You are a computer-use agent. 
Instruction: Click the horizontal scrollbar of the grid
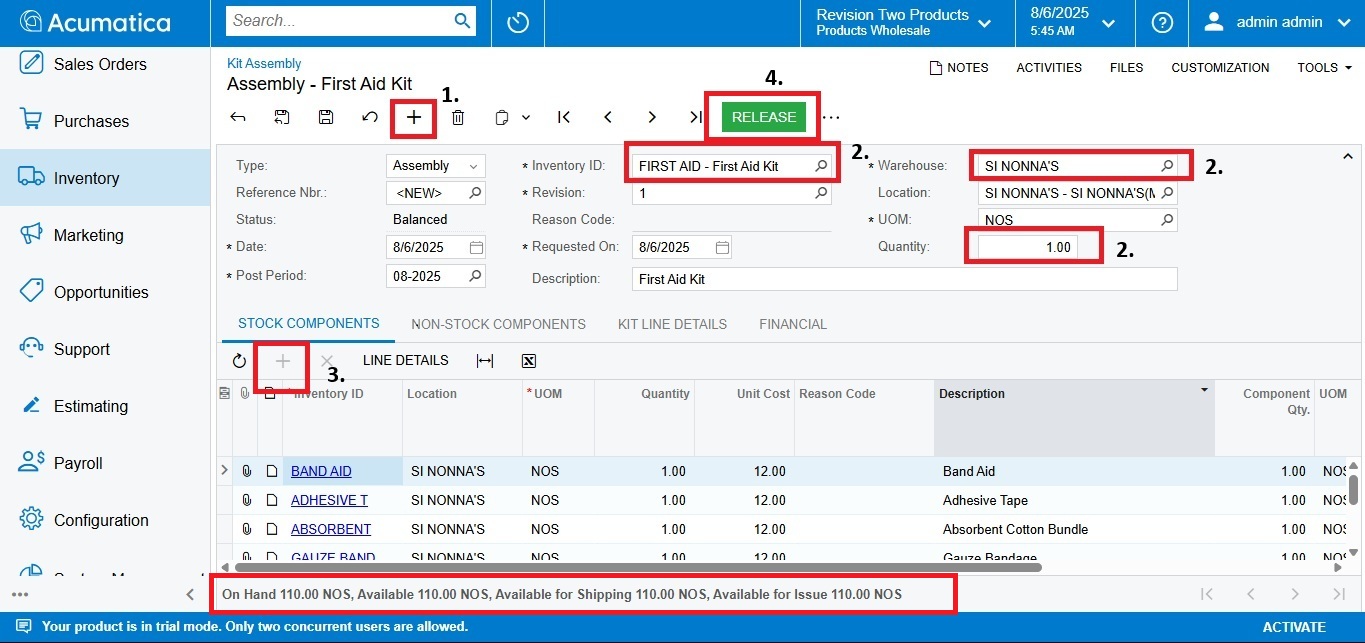[630, 567]
